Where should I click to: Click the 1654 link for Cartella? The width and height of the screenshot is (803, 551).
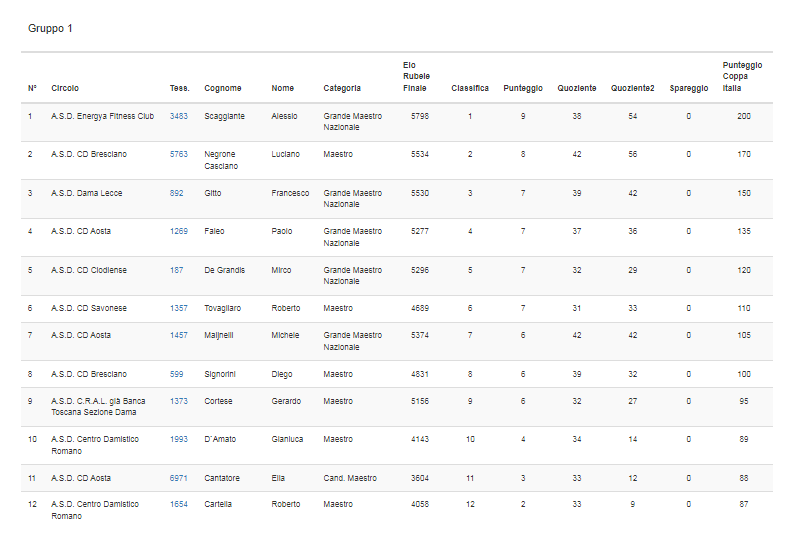[x=179, y=504]
